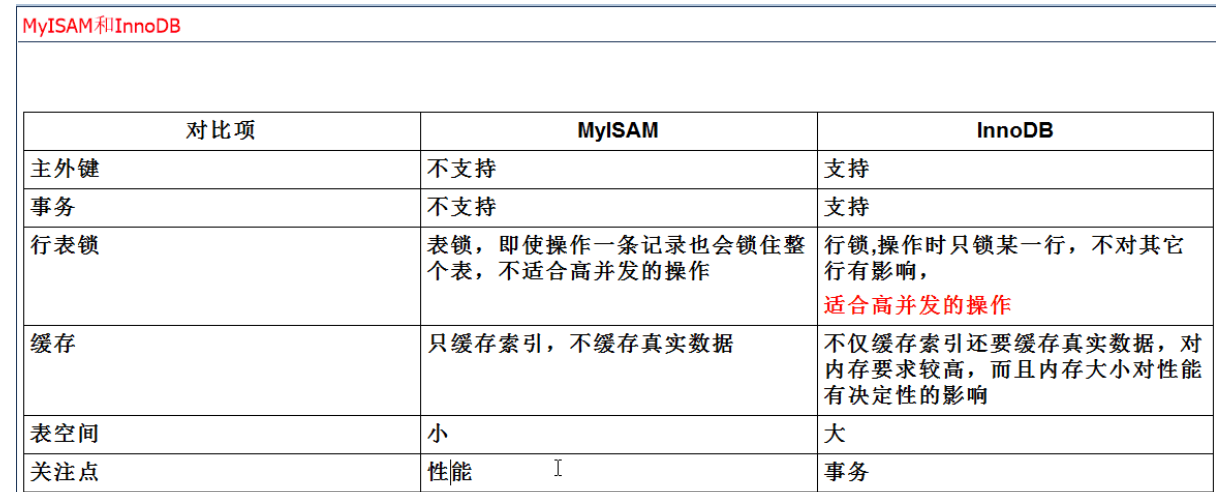Click the red title 'MyISAM和InnoDB'
Screen dimensions: 1216x492
[x=101, y=26]
